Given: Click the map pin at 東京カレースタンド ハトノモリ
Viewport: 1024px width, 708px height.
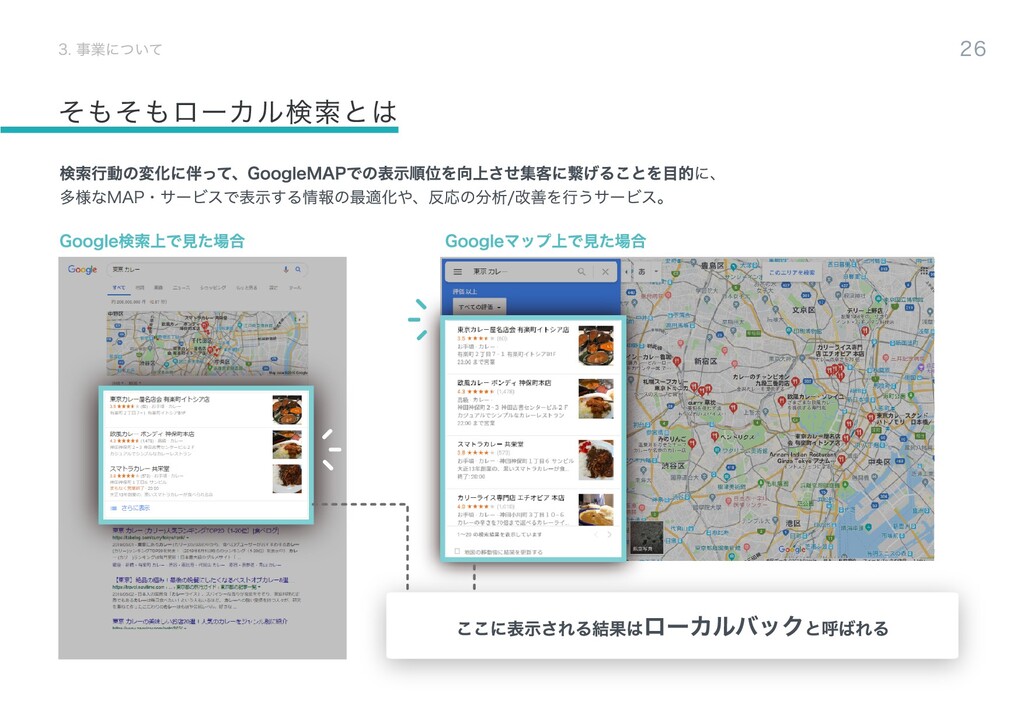Looking at the screenshot, I should click(x=871, y=417).
